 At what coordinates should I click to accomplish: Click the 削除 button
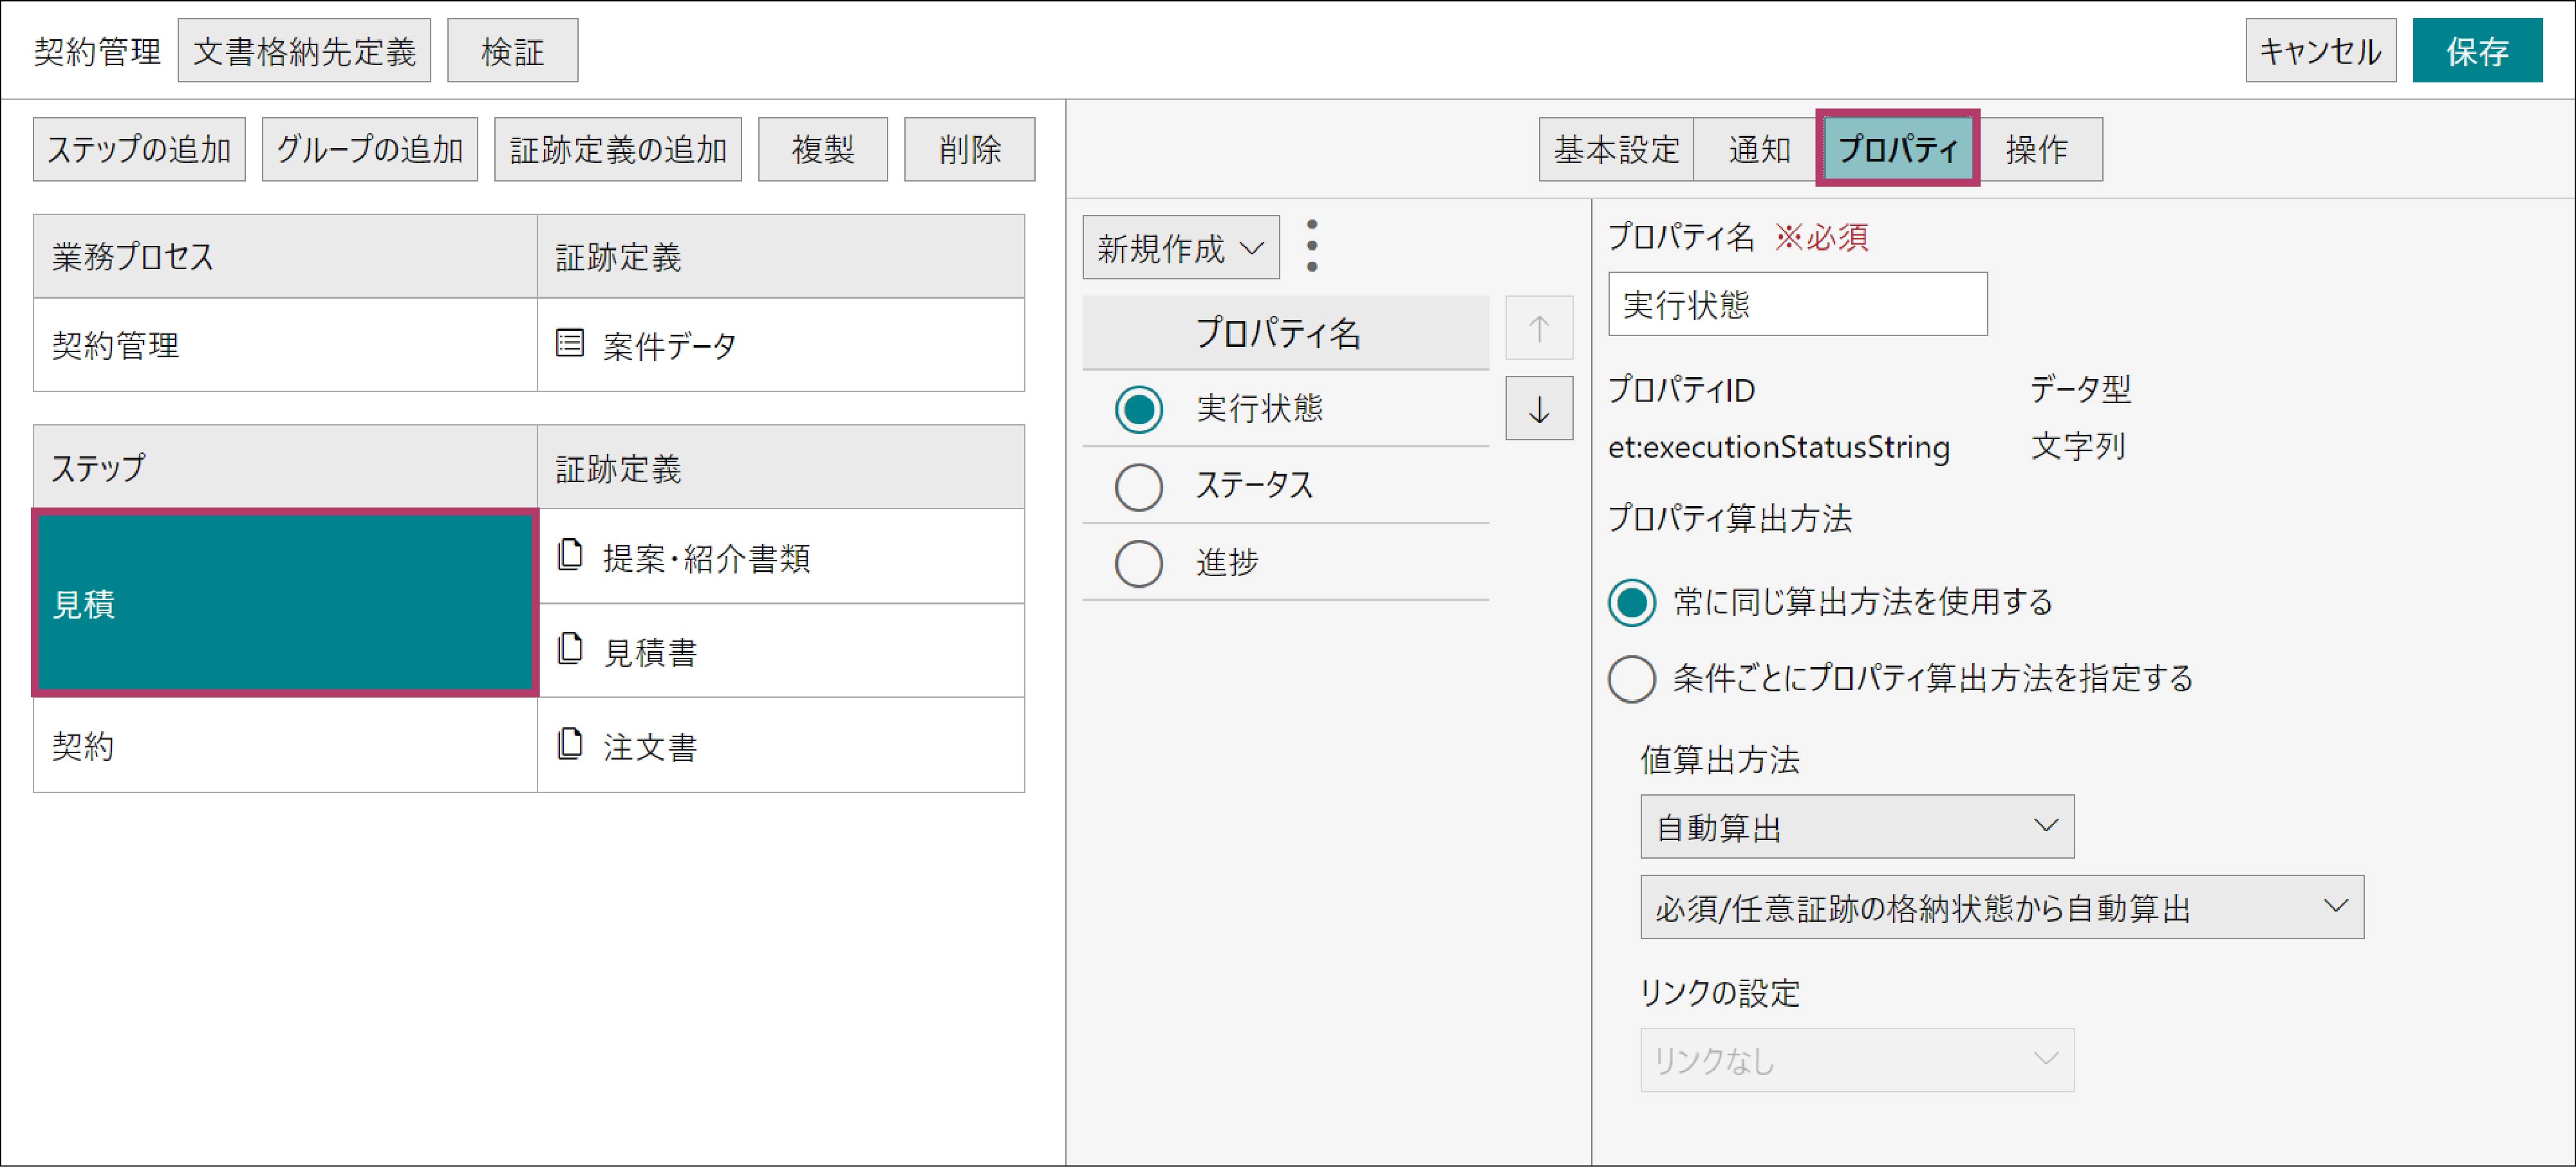[969, 149]
